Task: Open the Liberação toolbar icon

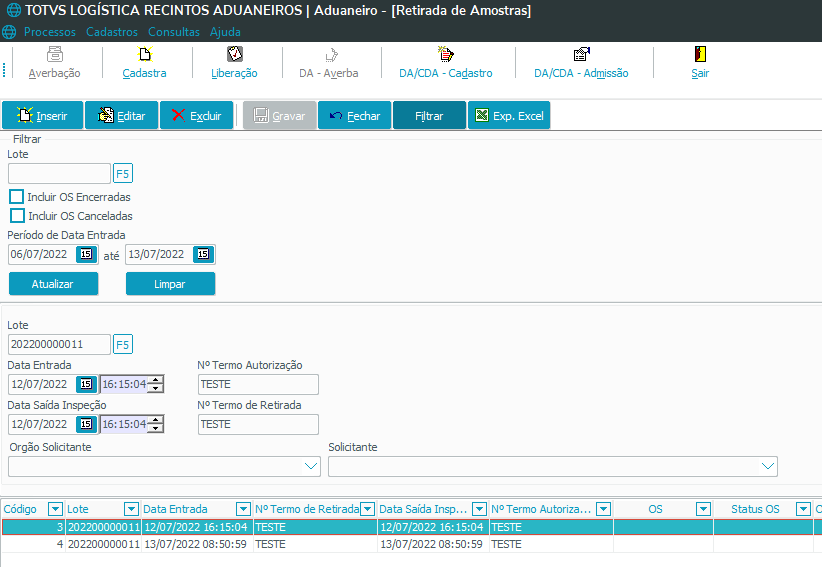Action: pyautogui.click(x=234, y=62)
